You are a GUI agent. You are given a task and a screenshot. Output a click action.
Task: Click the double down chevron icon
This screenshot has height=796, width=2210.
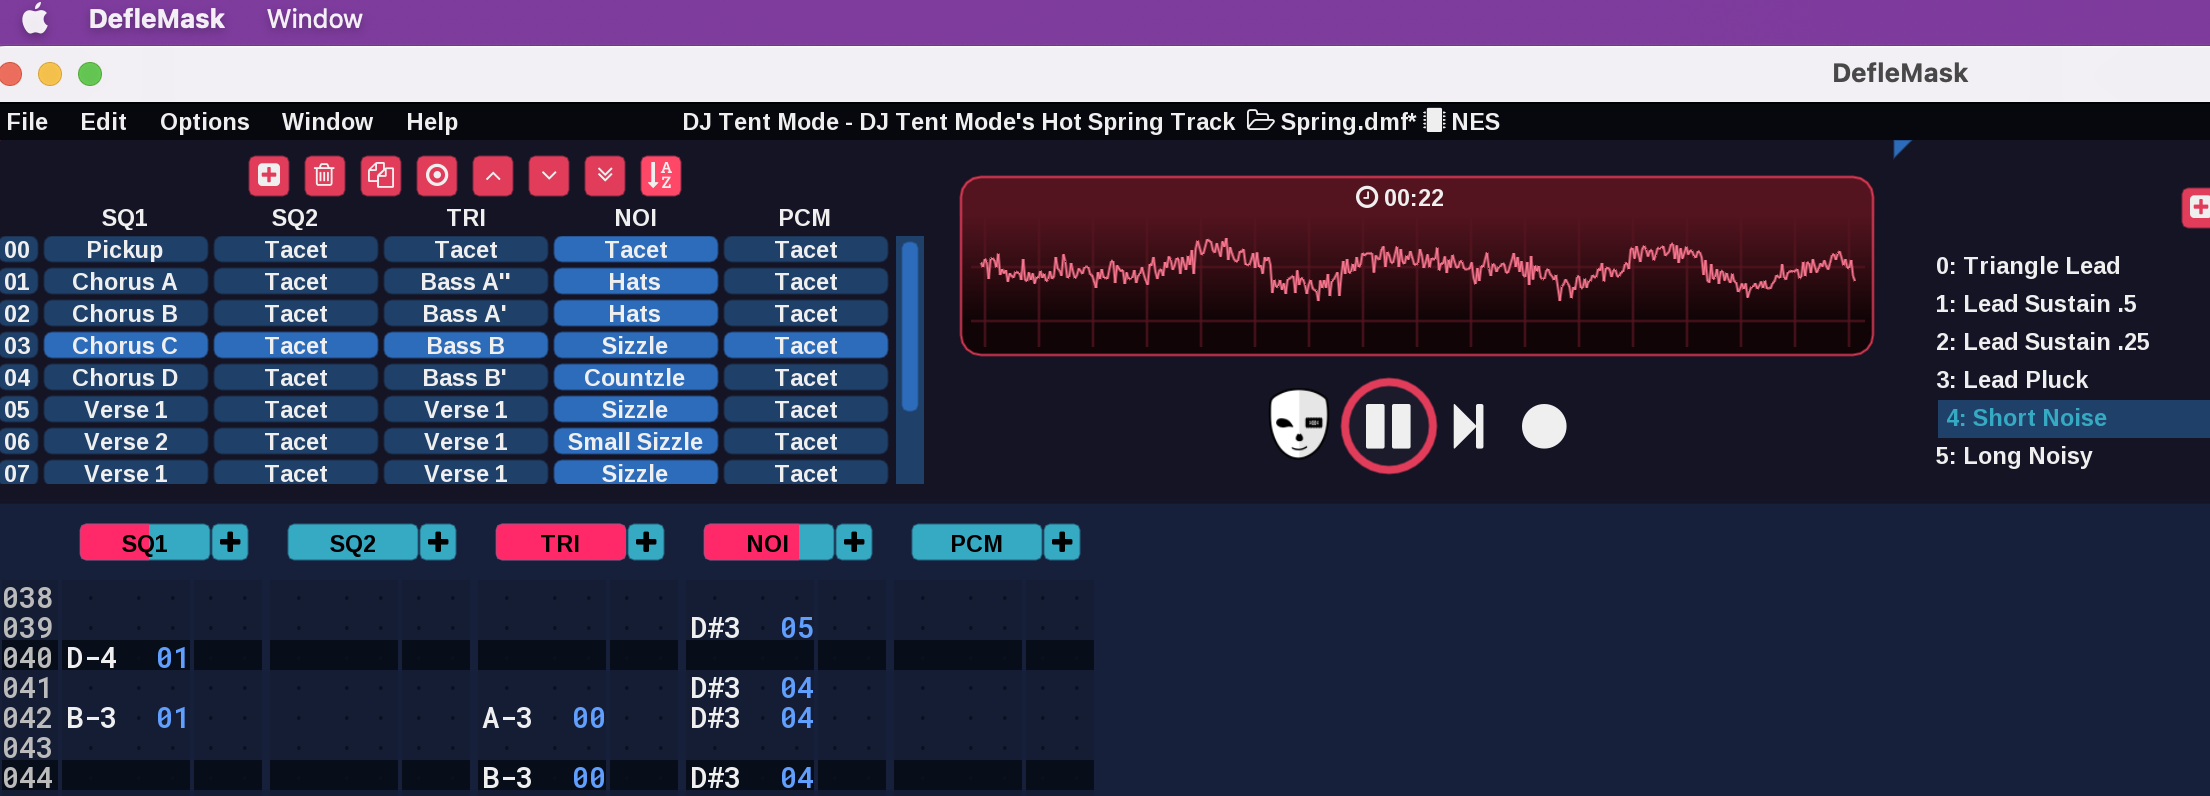click(605, 176)
